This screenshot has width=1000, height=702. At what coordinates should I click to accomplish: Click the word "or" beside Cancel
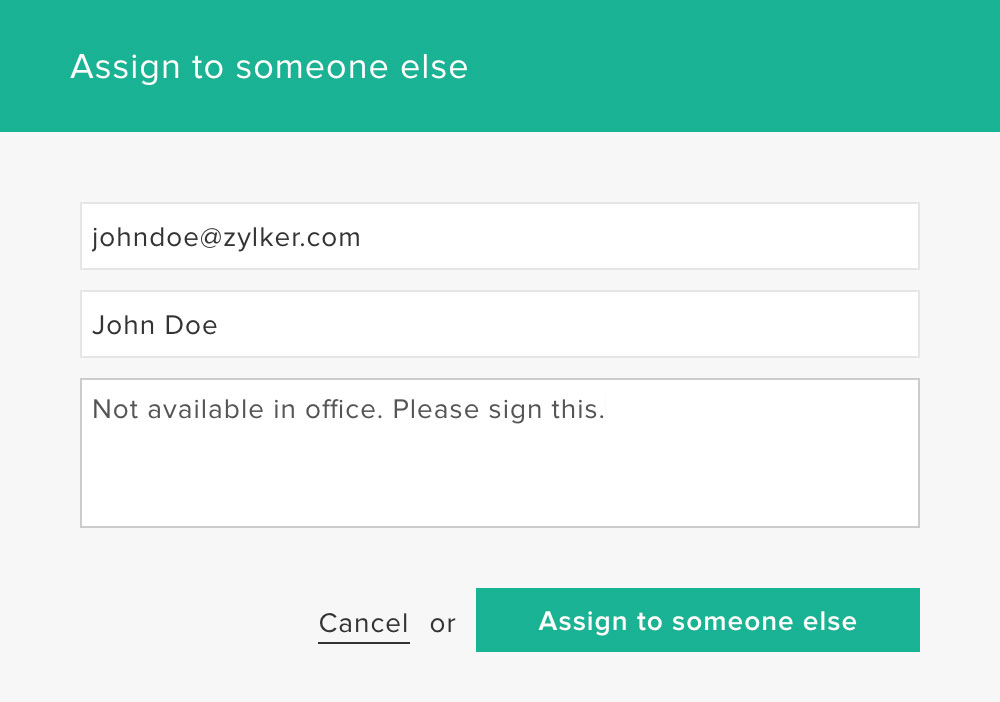pyautogui.click(x=442, y=624)
